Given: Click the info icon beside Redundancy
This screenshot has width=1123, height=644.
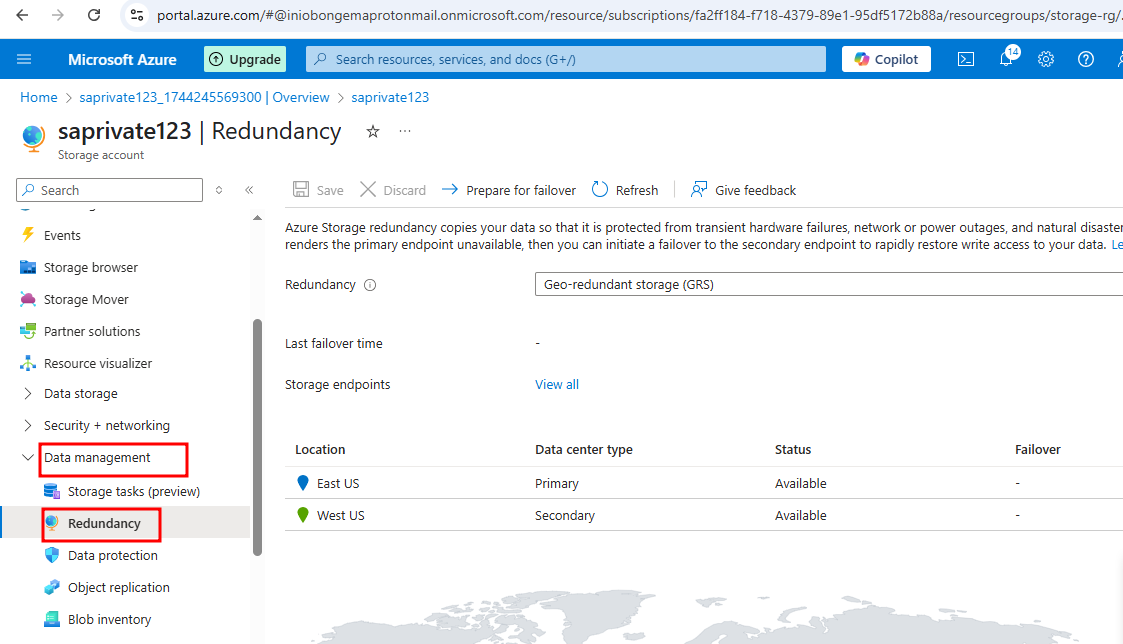Looking at the screenshot, I should coord(370,285).
